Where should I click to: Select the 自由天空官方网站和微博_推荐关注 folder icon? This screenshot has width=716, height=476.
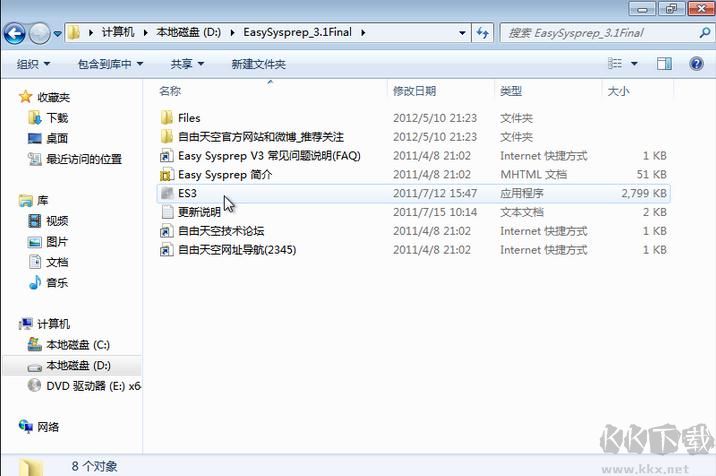coord(167,137)
